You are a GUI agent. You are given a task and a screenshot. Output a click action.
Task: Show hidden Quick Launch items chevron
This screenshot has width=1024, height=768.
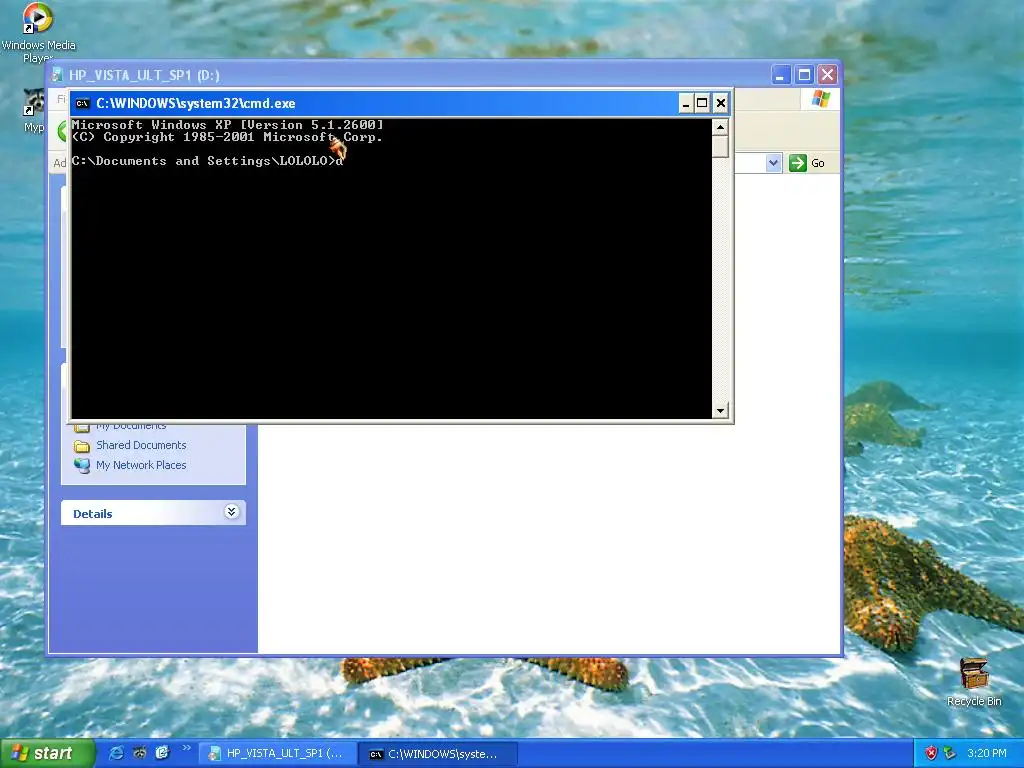click(186, 748)
